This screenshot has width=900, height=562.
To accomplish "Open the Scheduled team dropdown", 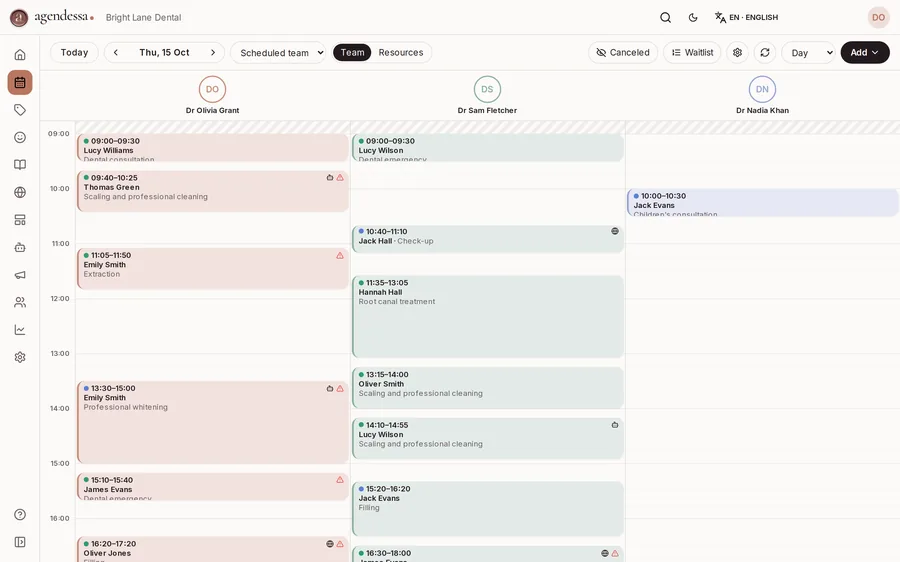I will click(278, 52).
